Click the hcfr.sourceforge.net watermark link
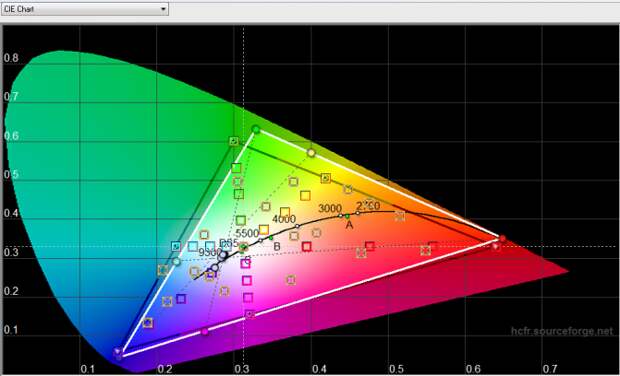This screenshot has height=376, width=620. (x=562, y=331)
